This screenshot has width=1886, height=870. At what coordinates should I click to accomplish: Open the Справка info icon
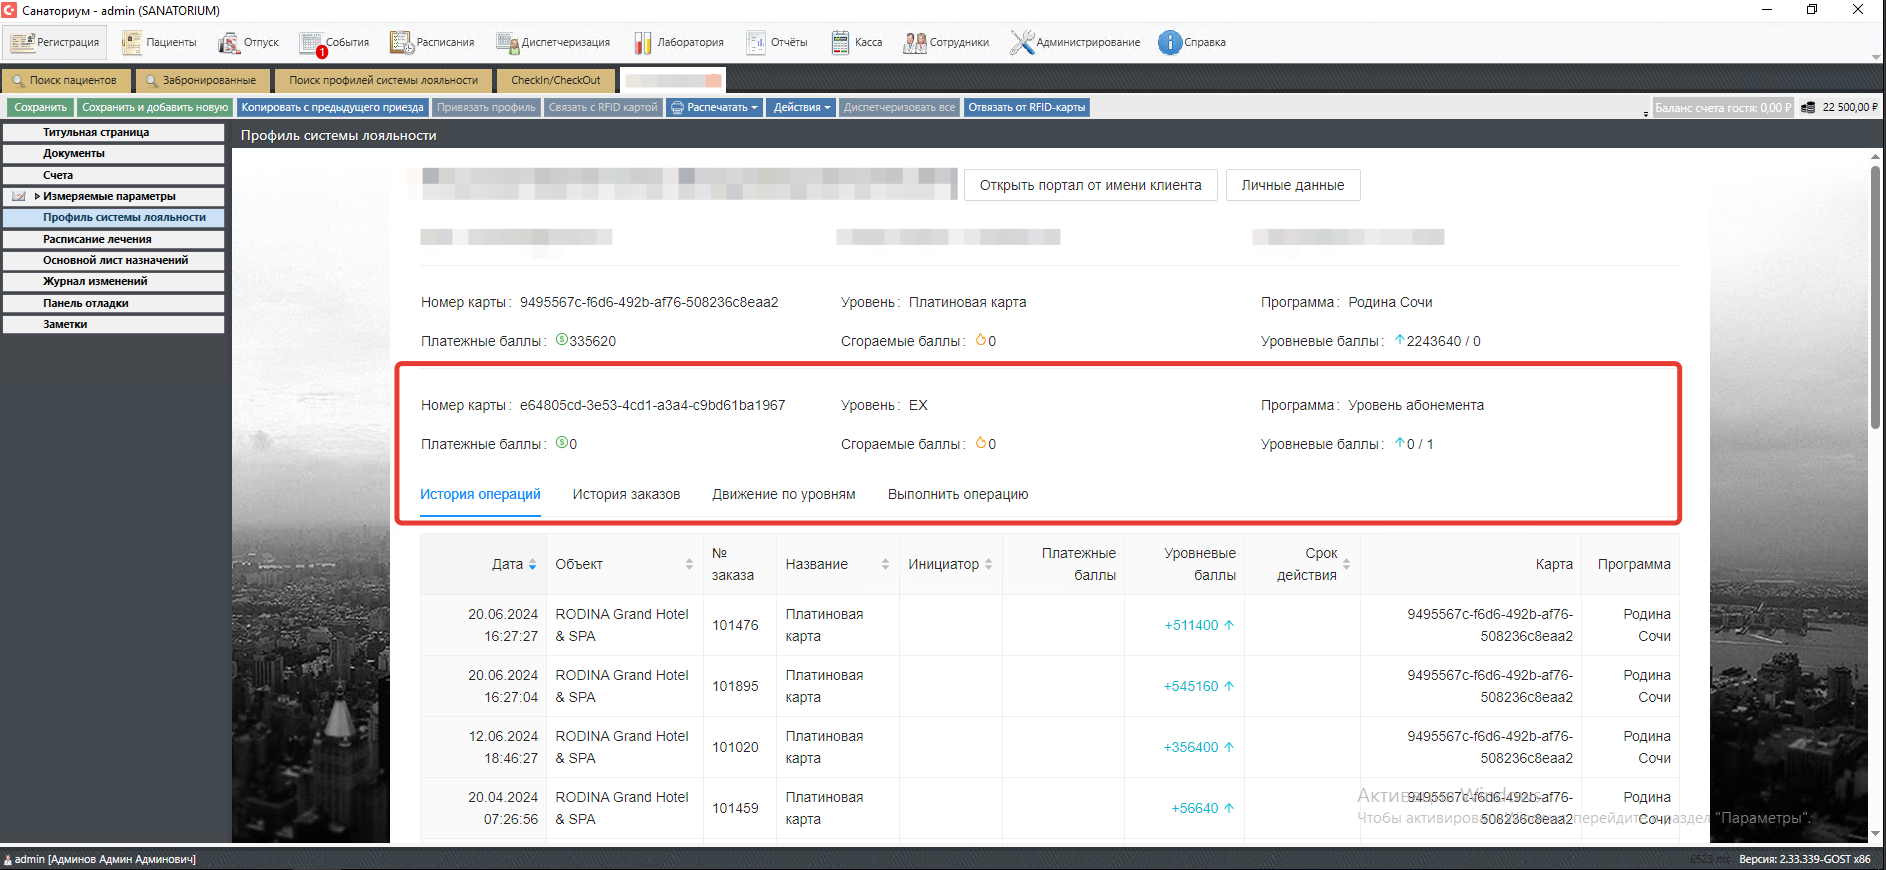pyautogui.click(x=1169, y=42)
